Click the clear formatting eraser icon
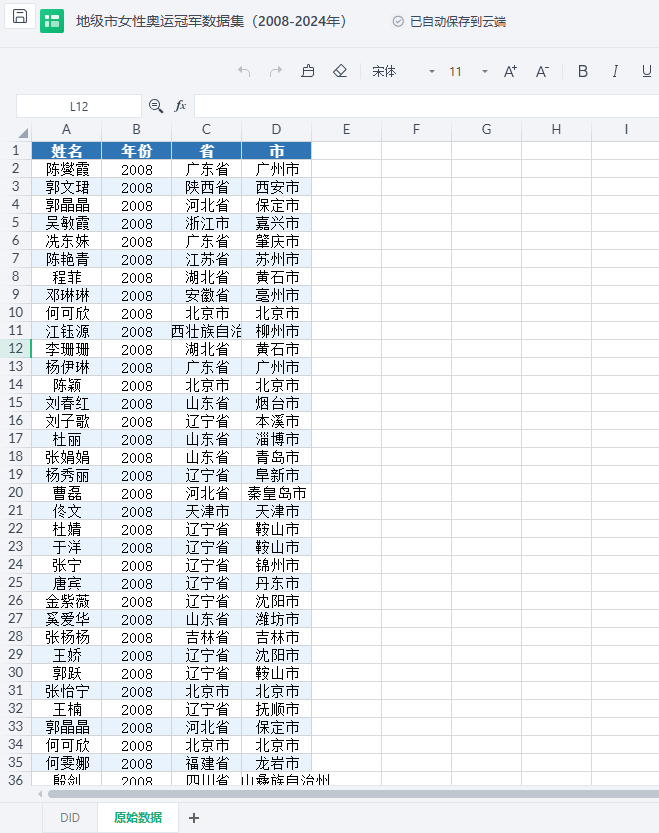This screenshot has height=833, width=659. point(340,71)
